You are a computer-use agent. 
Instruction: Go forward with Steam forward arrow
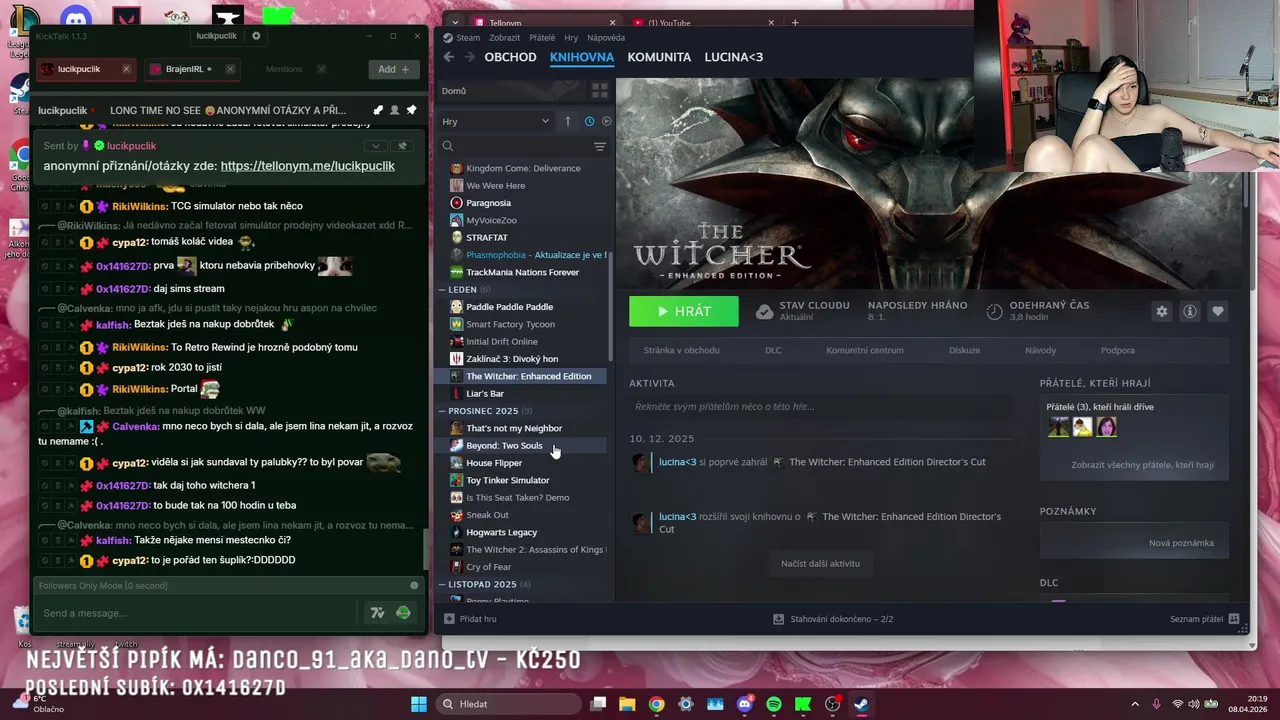469,57
